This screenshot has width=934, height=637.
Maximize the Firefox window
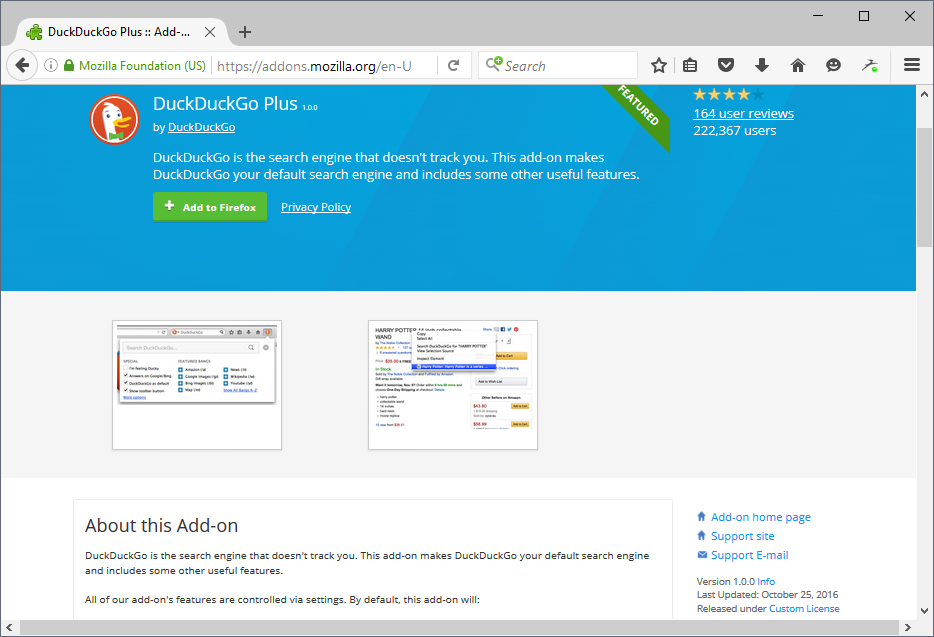pos(864,16)
